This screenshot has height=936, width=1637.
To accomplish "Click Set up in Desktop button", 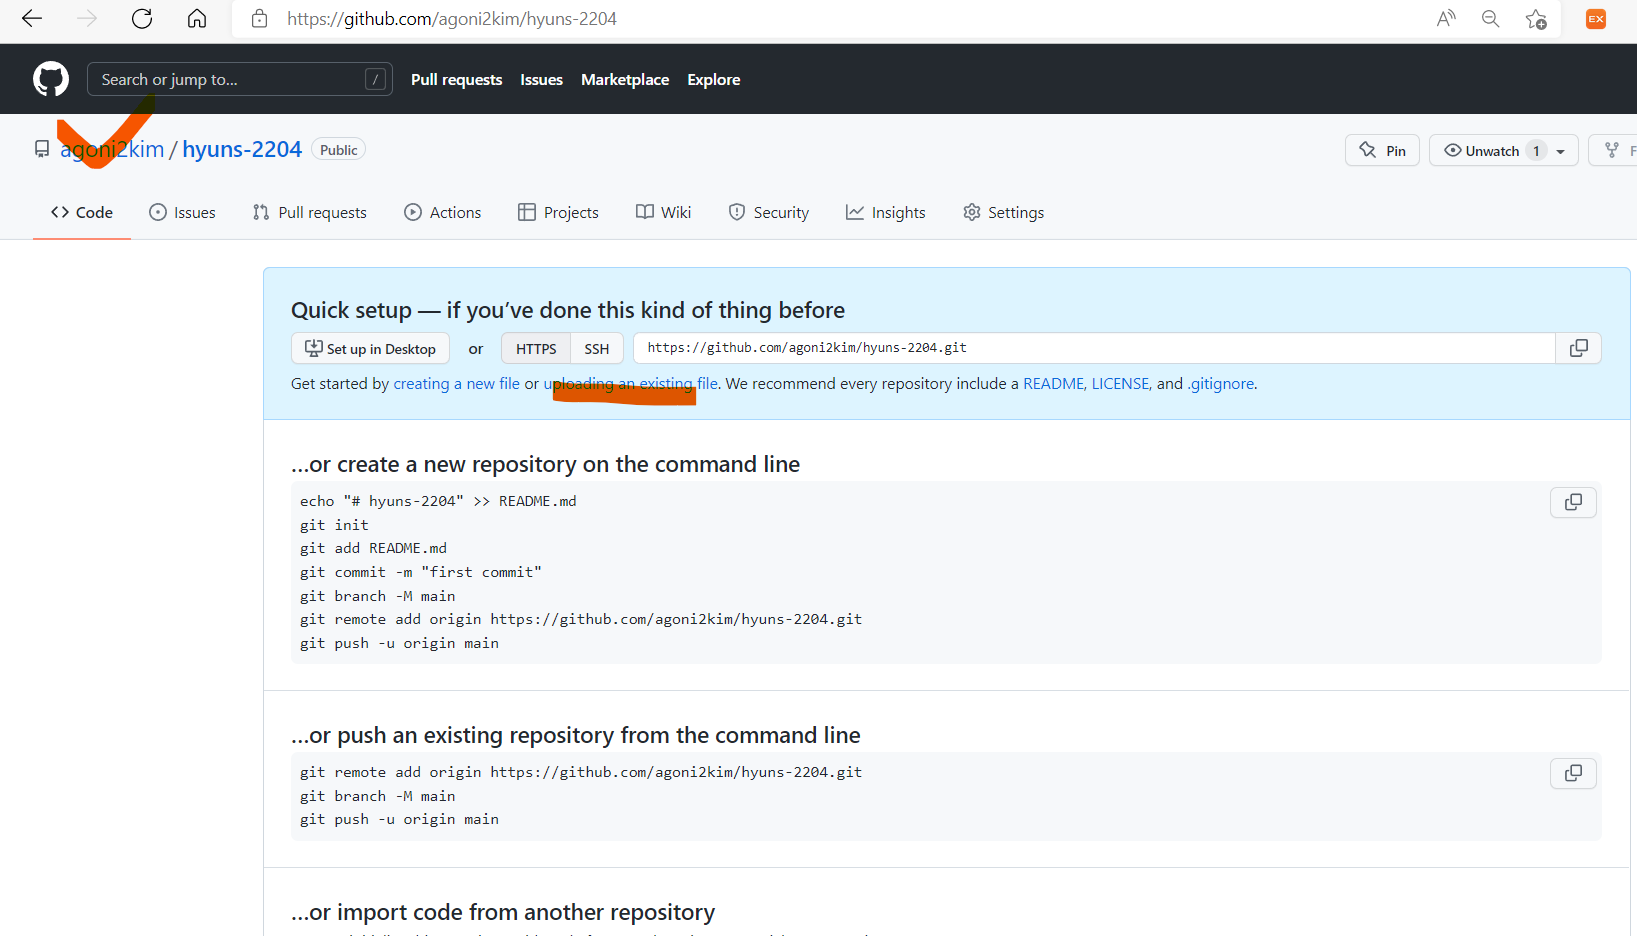I will coord(370,348).
